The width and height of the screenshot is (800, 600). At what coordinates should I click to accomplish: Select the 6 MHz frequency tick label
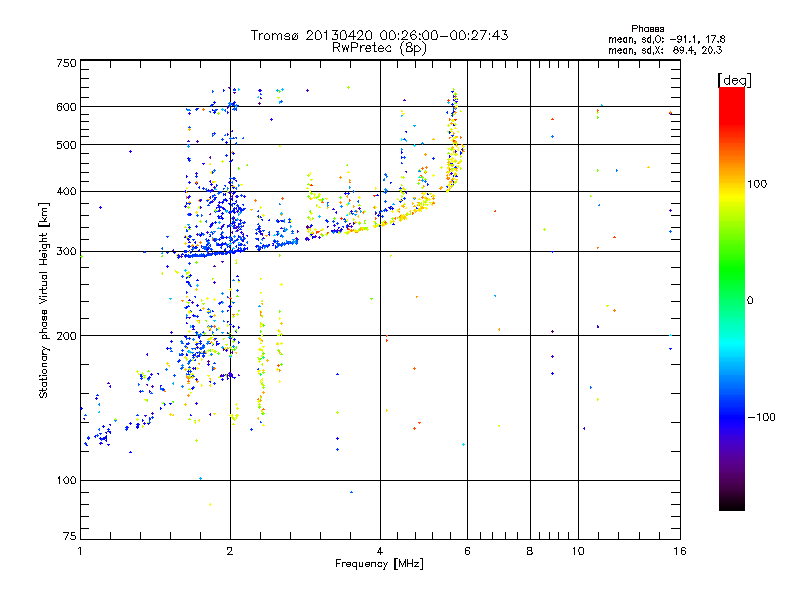pyautogui.click(x=467, y=551)
